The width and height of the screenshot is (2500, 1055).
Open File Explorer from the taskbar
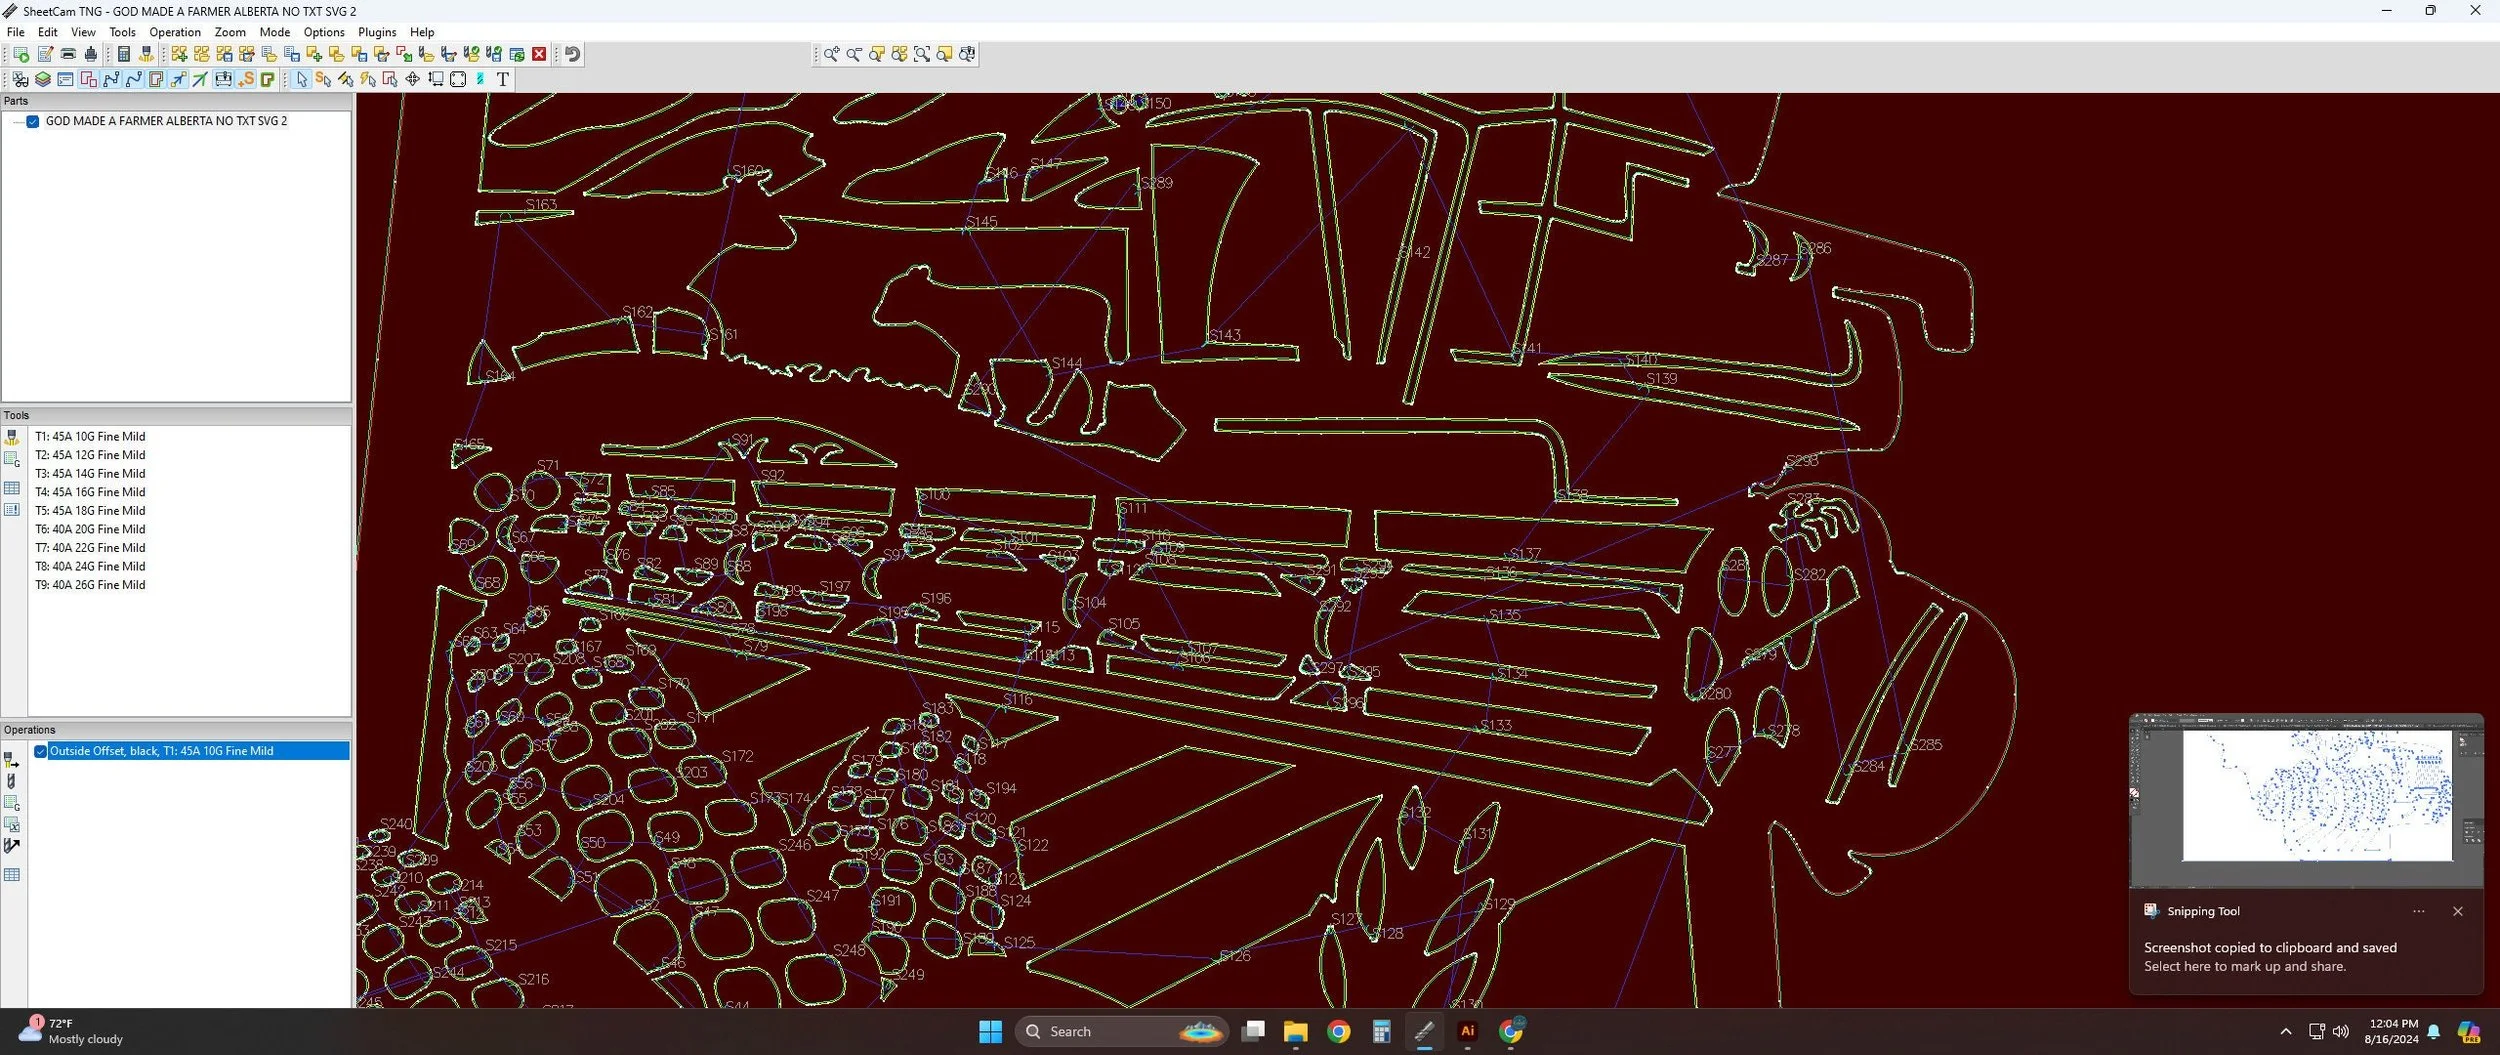[1295, 1032]
